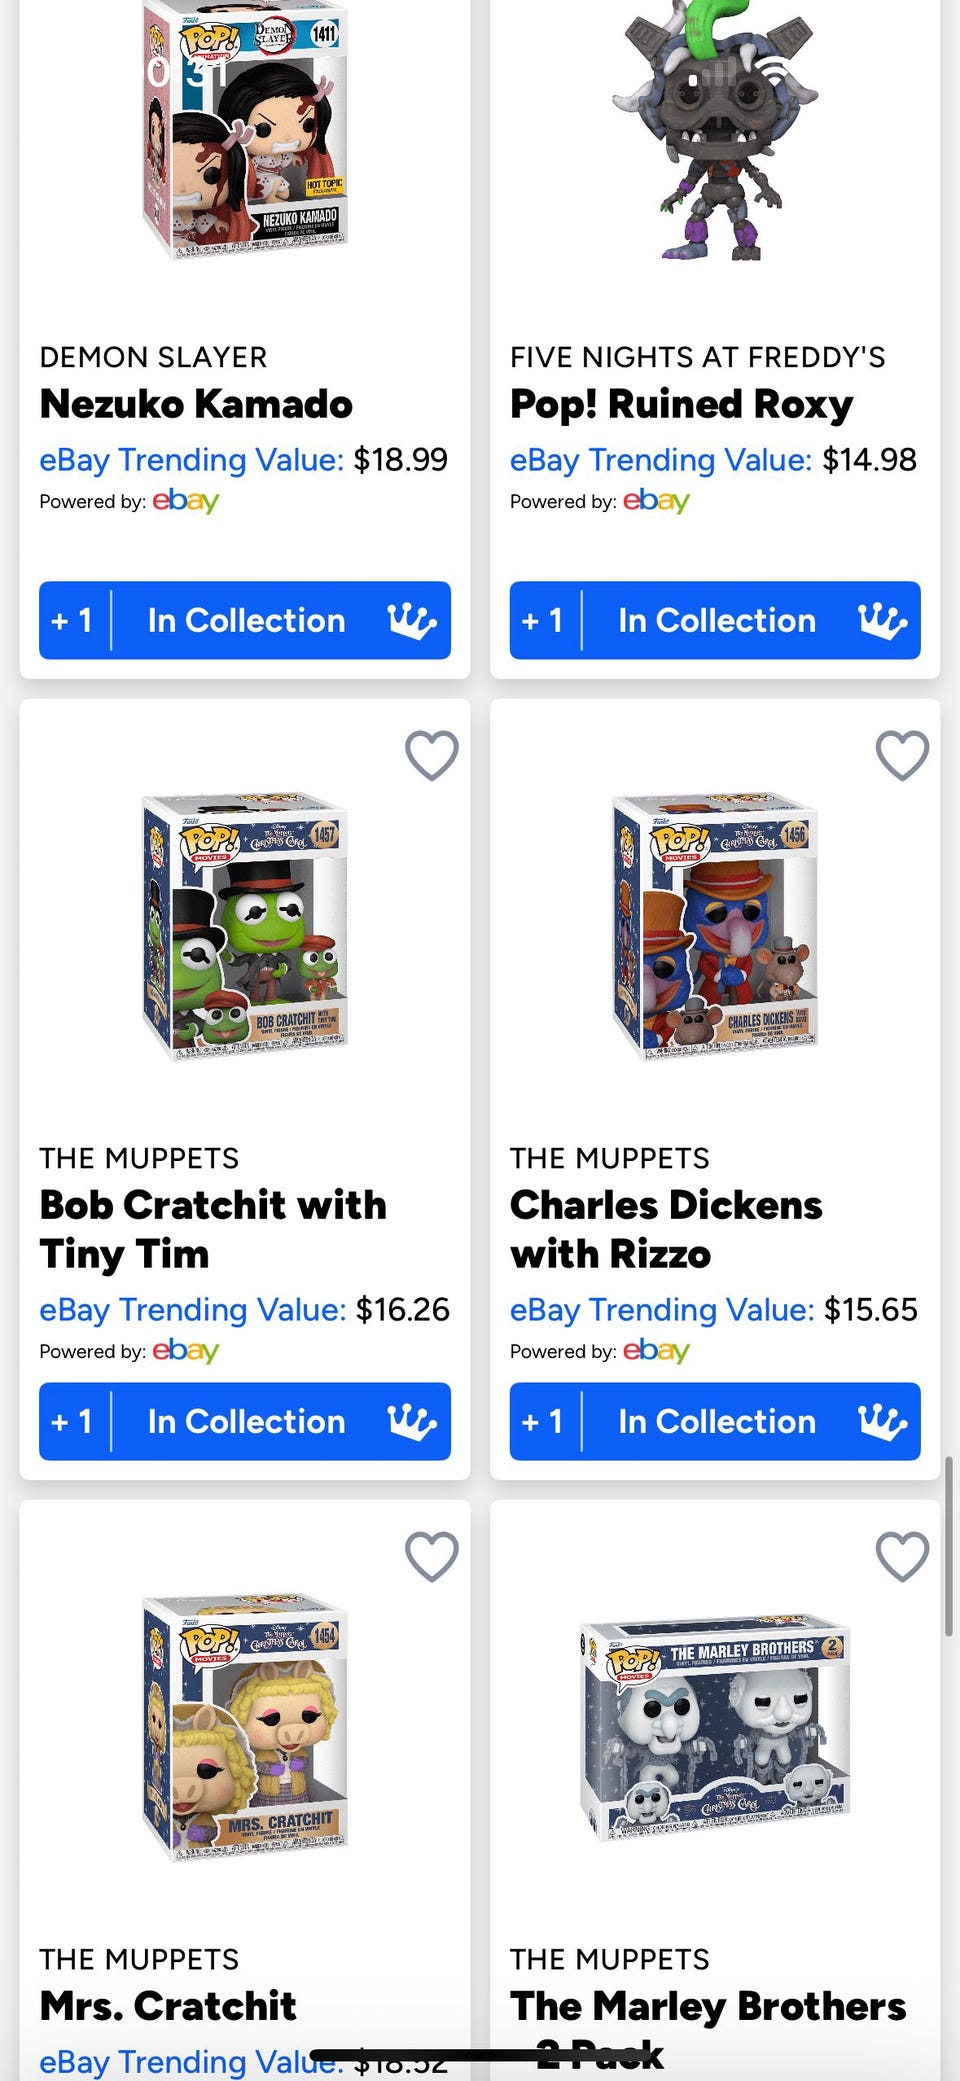Tap the crown icon under Charles Dickens with Rizzo
The width and height of the screenshot is (960, 2081).
click(883, 1422)
